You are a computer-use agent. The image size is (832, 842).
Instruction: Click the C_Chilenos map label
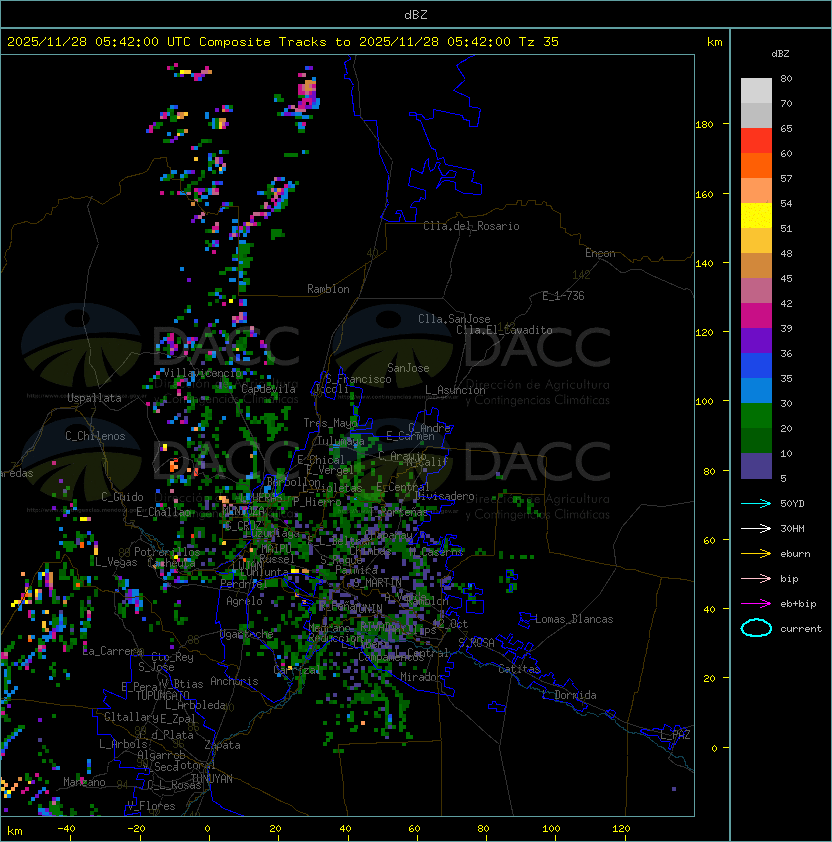coord(95,436)
